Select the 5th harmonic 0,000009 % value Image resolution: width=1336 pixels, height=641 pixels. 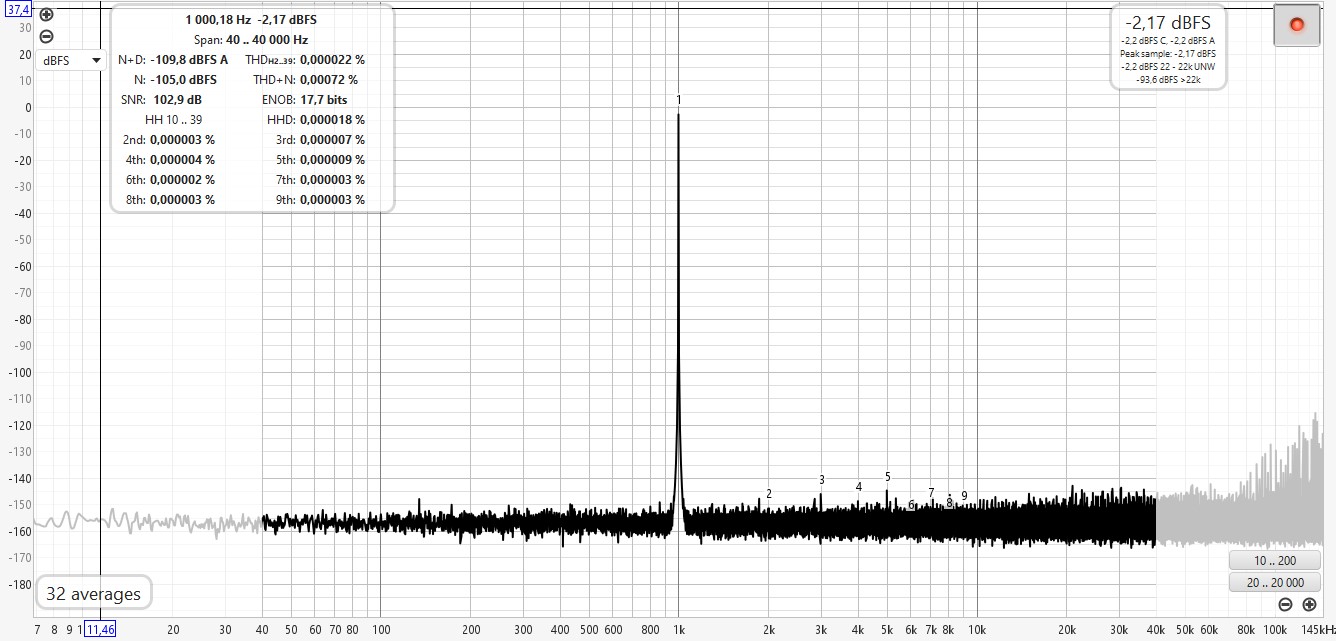(332, 160)
